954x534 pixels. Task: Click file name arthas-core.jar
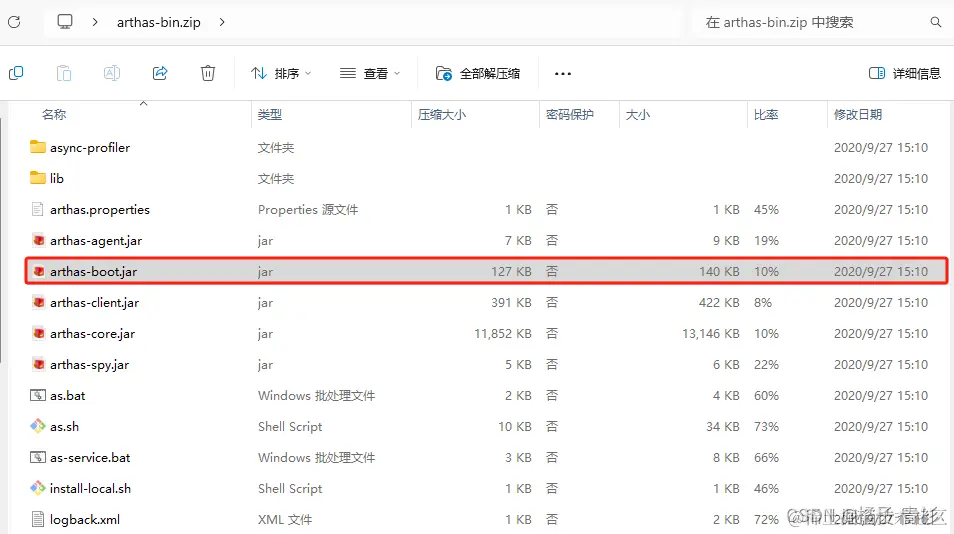(92, 334)
